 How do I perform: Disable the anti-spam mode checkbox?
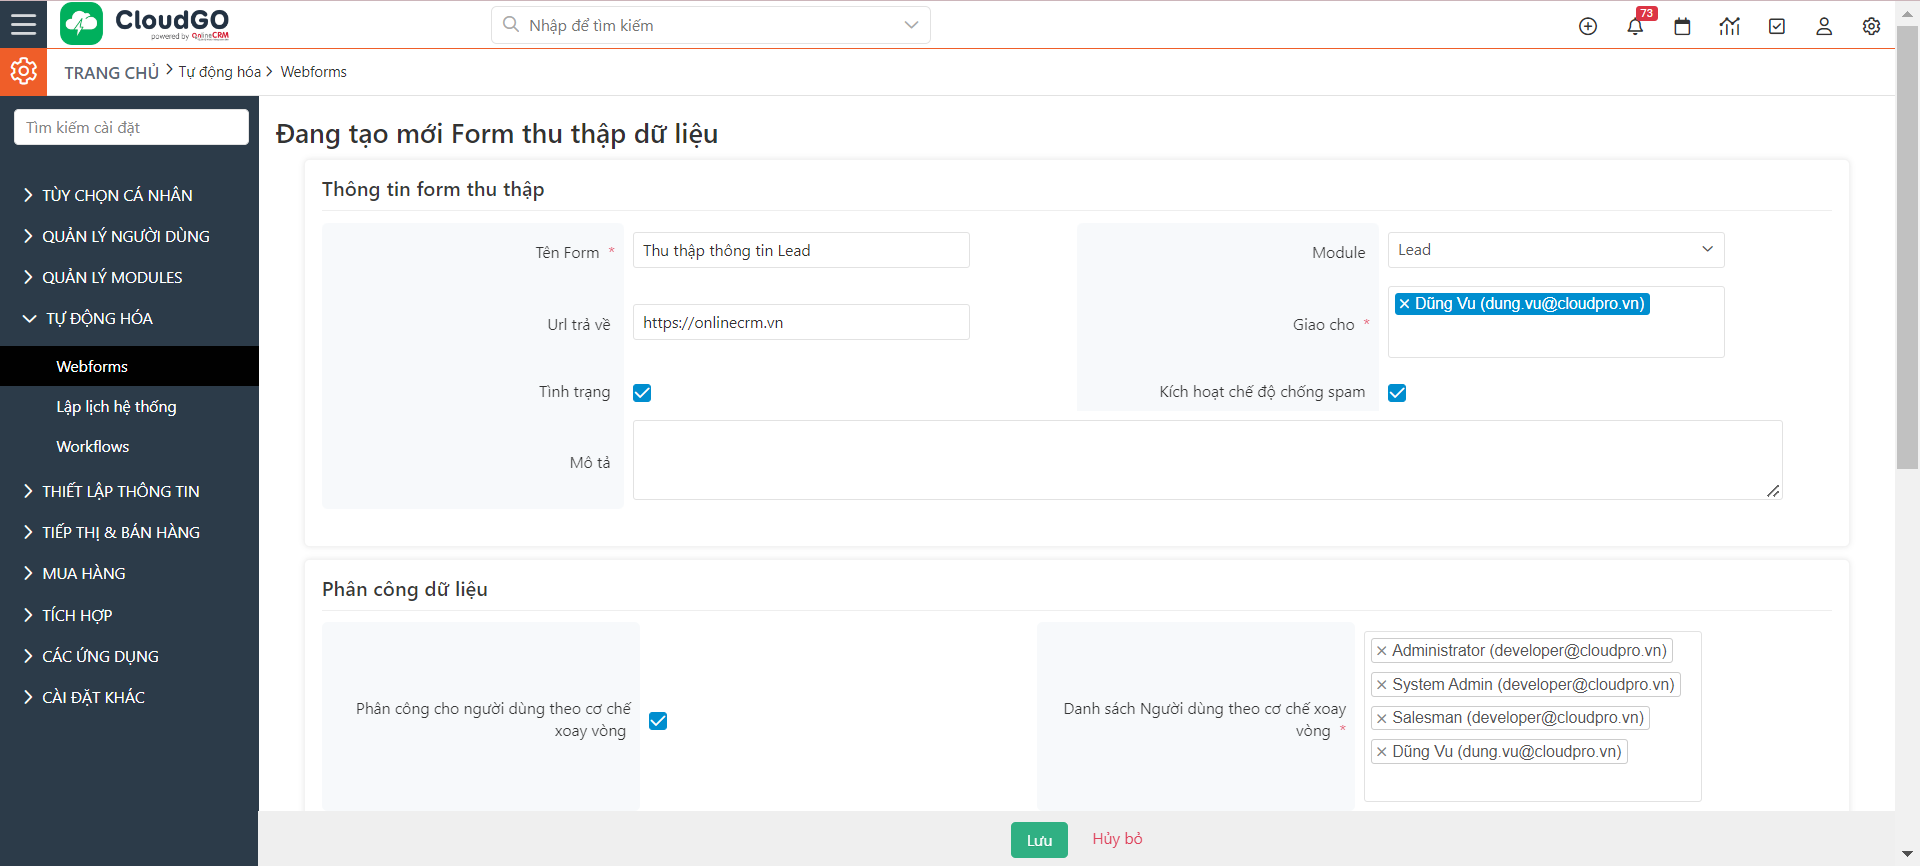(1397, 393)
